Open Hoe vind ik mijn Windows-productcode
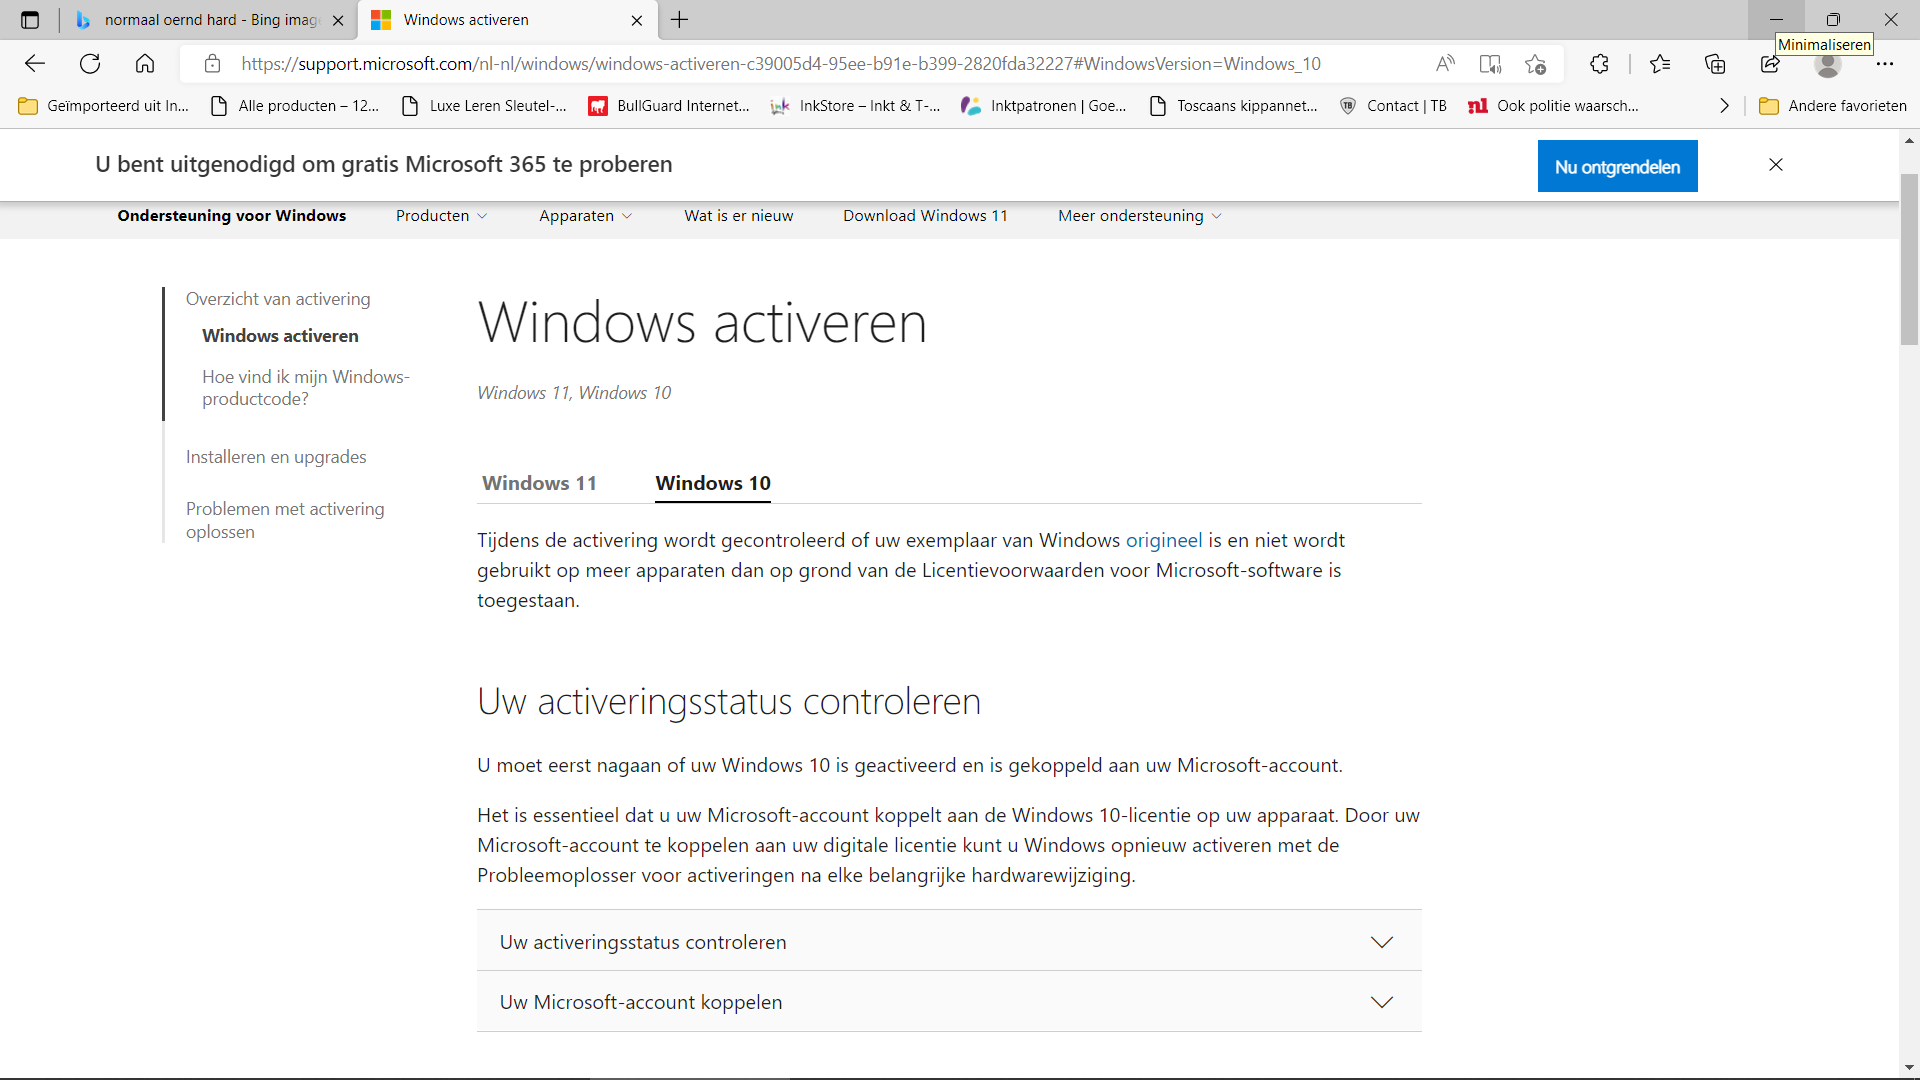The width and height of the screenshot is (1920, 1080). tap(306, 388)
